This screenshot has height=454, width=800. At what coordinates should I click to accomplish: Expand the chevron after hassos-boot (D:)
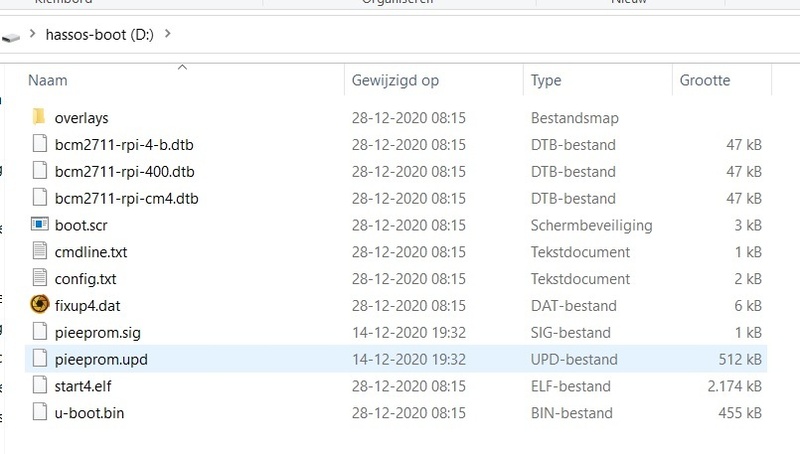[167, 34]
